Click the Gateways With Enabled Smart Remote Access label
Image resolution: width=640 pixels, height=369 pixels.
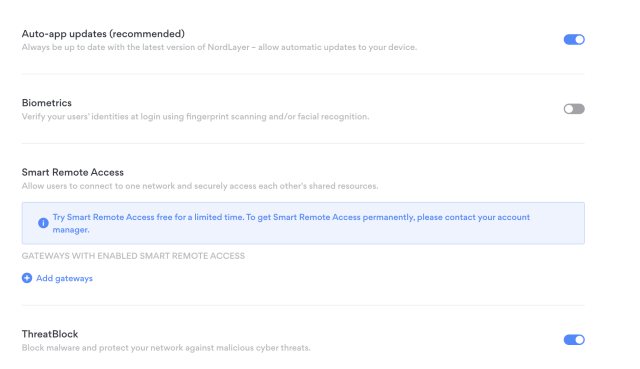[133, 256]
